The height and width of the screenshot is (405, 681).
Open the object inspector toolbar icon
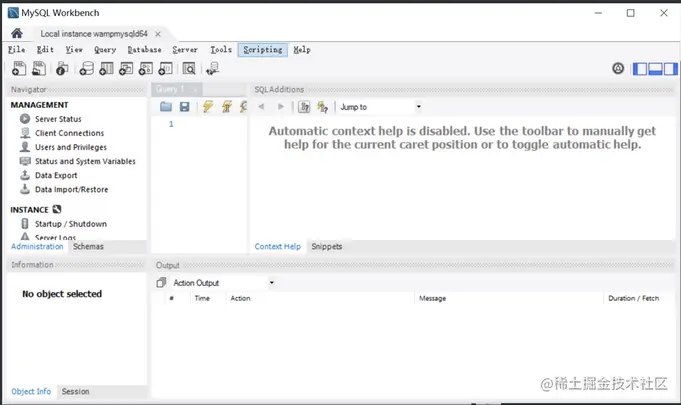62,69
